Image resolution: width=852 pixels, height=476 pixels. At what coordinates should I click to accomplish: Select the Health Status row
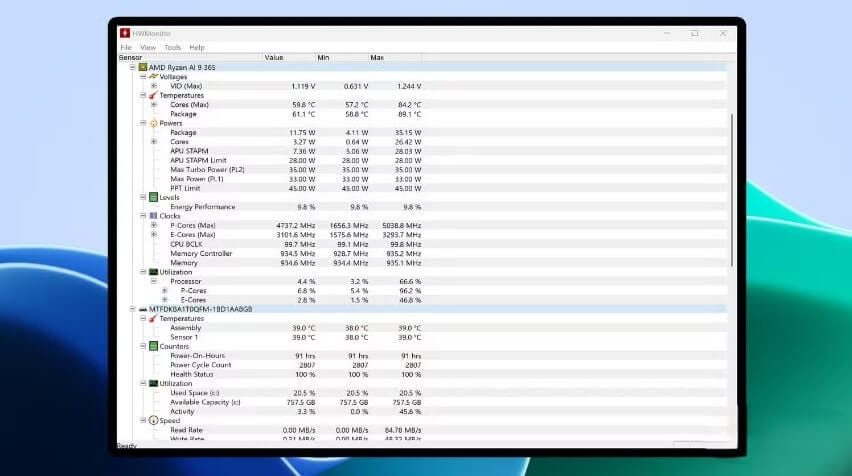(191, 374)
